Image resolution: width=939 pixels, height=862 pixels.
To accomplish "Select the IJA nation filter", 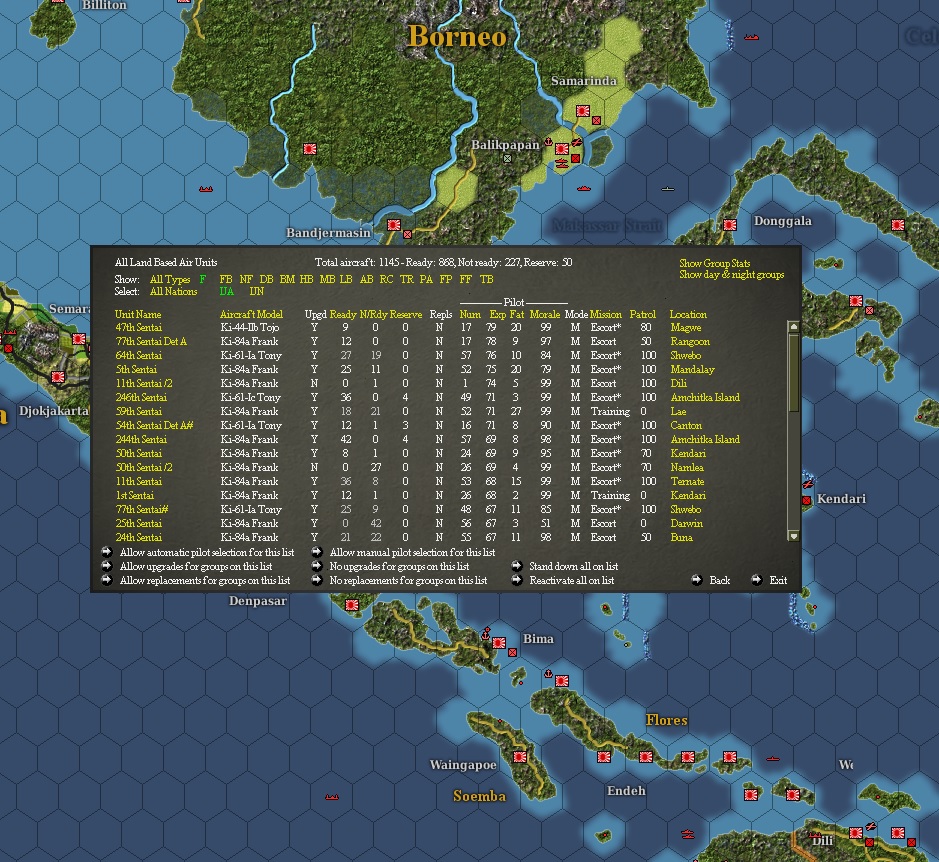I will point(226,291).
